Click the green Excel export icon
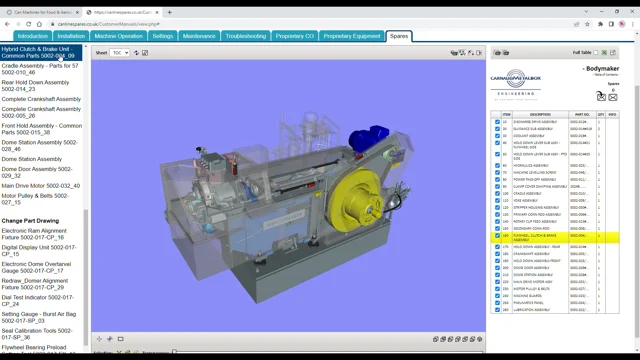This screenshot has width=640, height=360. point(604,52)
